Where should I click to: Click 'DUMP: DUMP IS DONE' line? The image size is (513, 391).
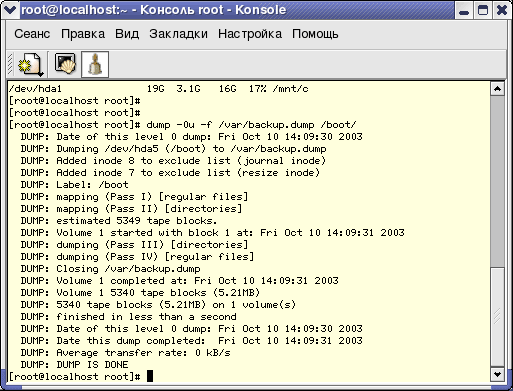[x=74, y=365]
